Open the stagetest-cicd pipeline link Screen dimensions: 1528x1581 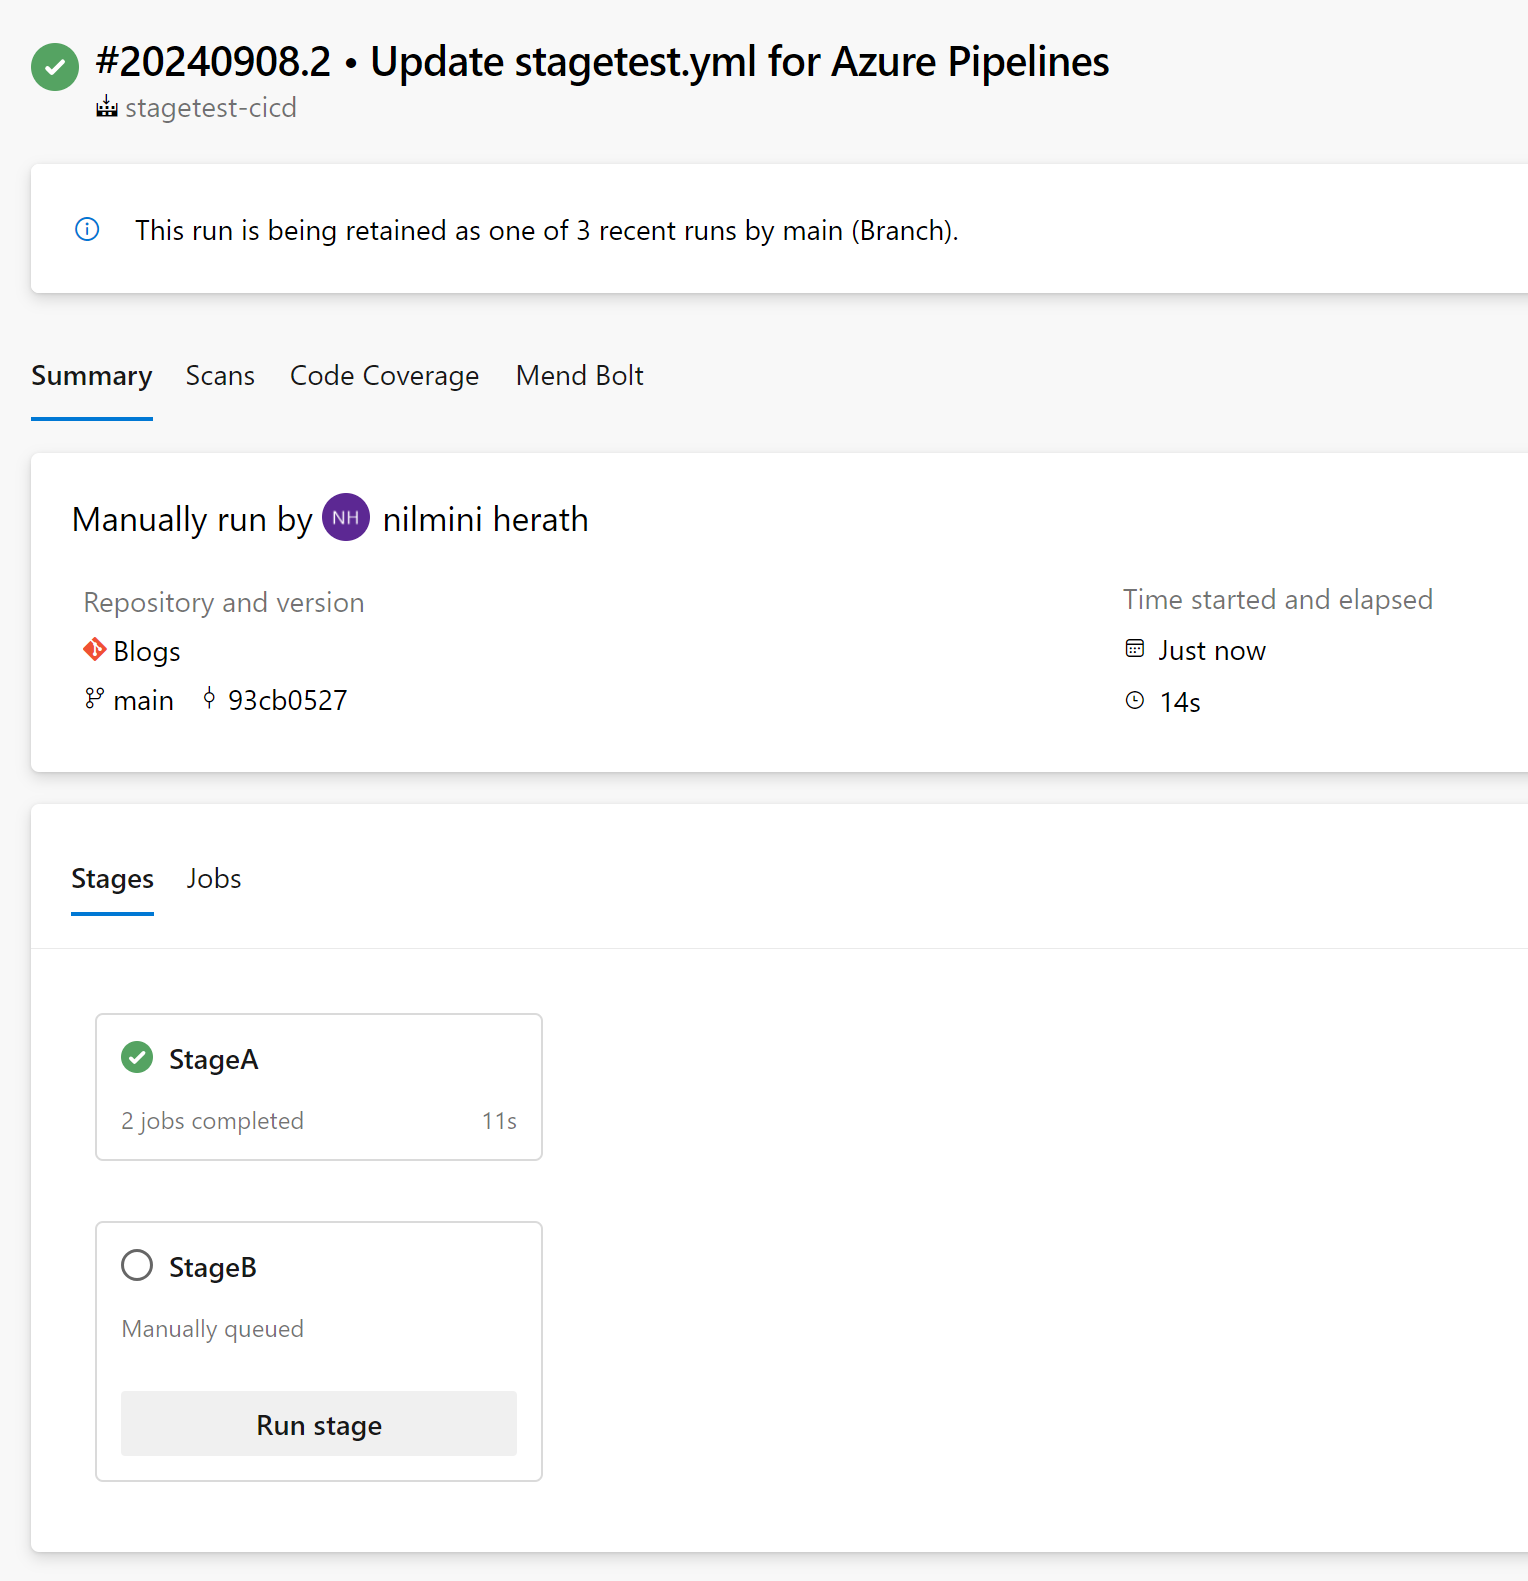(211, 108)
